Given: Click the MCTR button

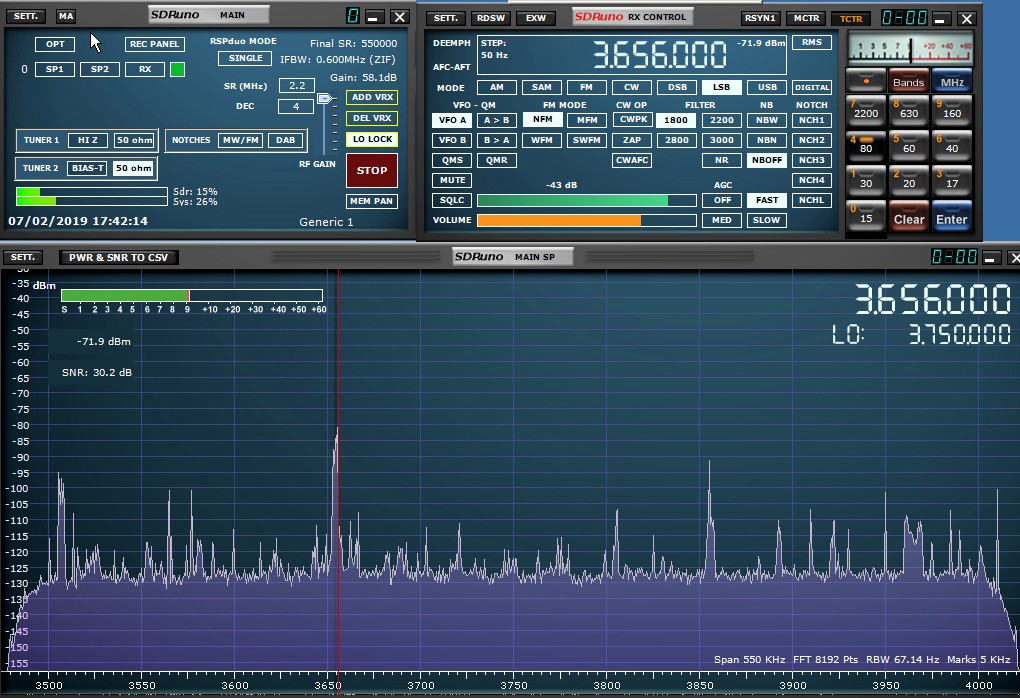Looking at the screenshot, I should pyautogui.click(x=806, y=18).
